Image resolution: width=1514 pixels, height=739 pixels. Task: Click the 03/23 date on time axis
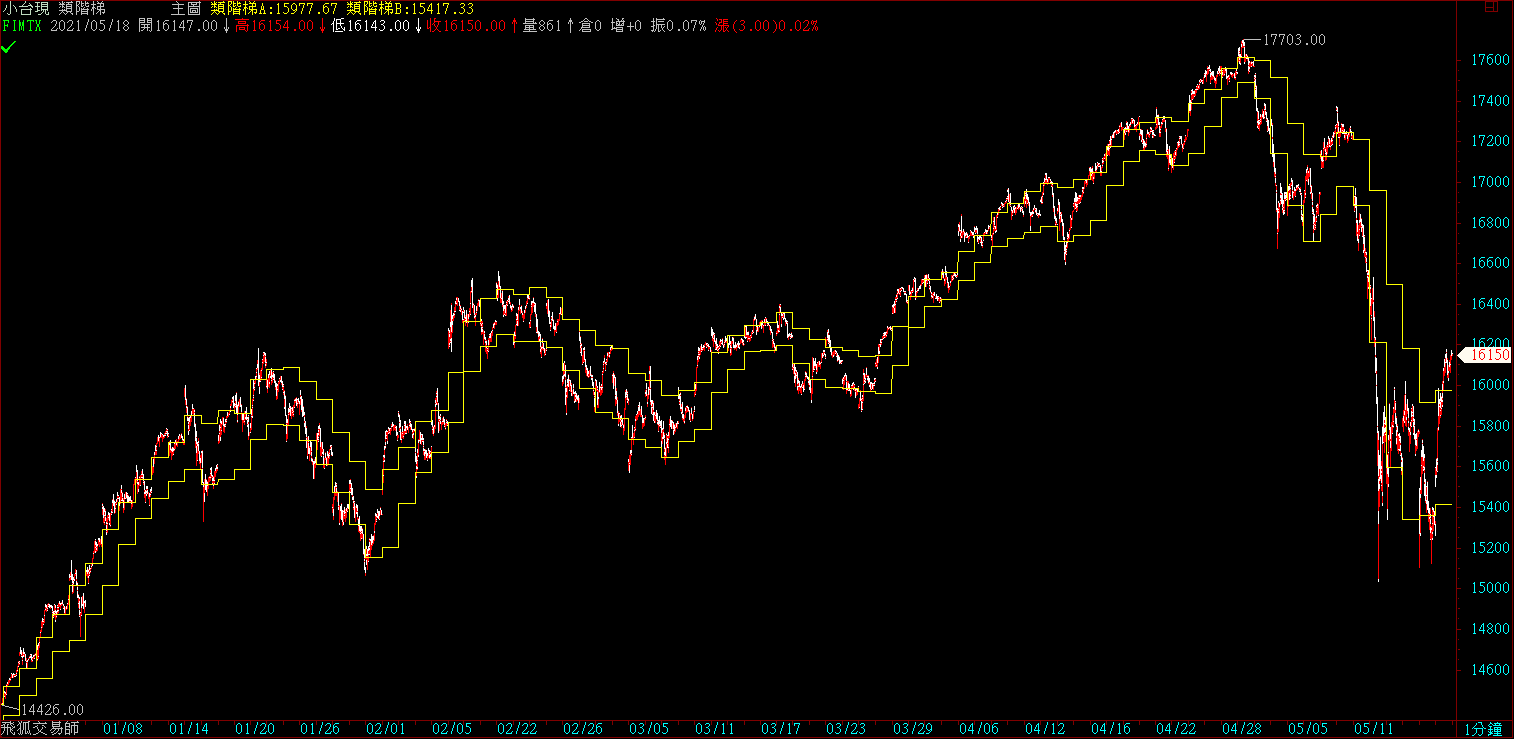pos(846,730)
